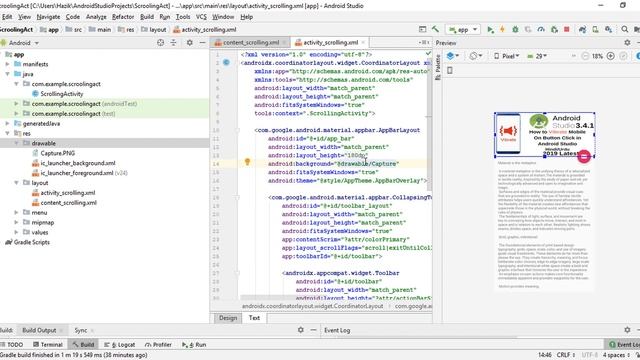This screenshot has width=640, height=360.
Task: Hide the Project panel with minus icon
Action: point(202,42)
